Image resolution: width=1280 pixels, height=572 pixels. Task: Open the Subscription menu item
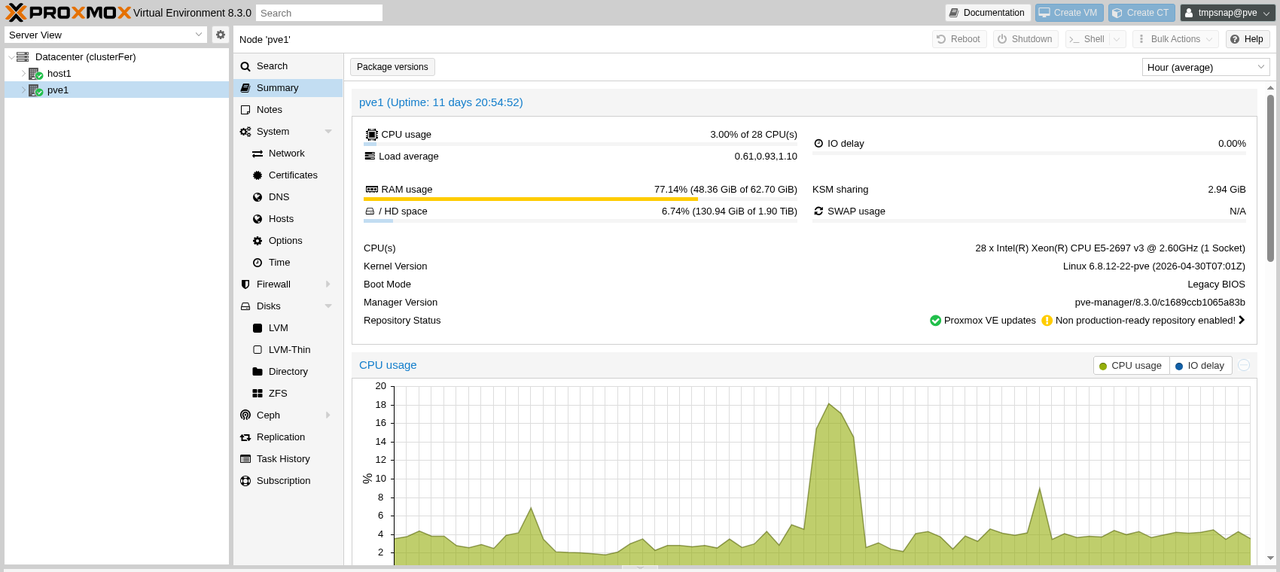288,481
